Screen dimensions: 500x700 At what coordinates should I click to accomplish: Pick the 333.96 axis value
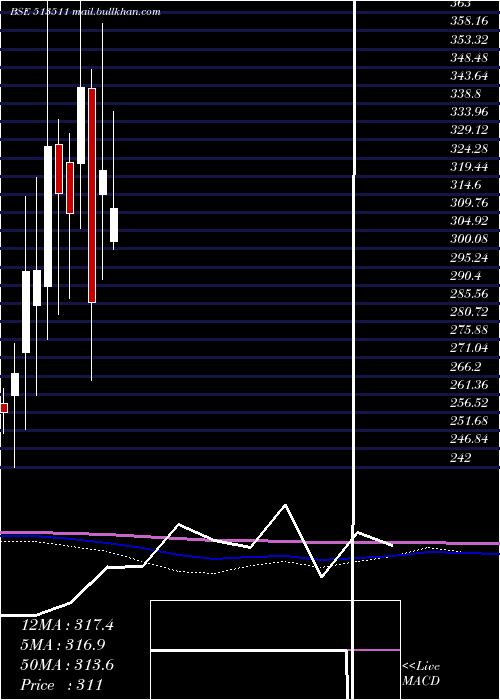coord(468,112)
